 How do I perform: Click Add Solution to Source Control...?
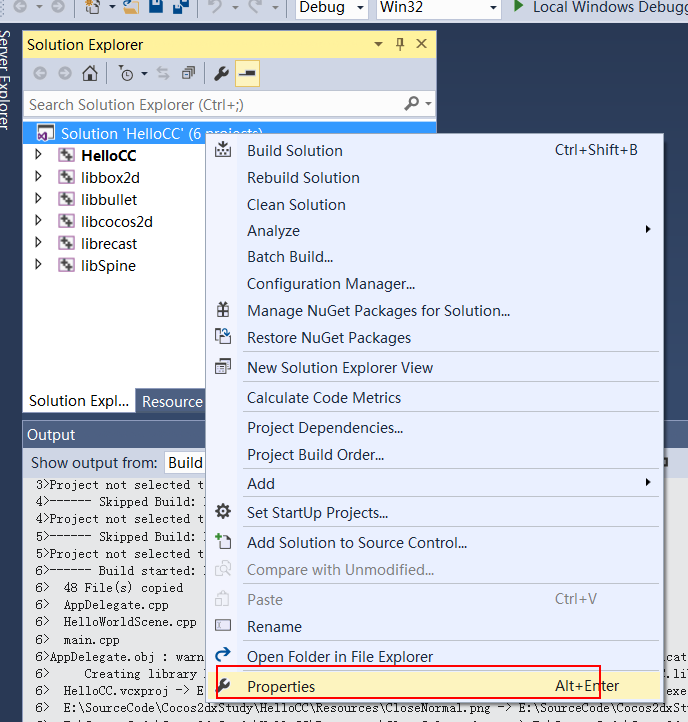[435, 542]
